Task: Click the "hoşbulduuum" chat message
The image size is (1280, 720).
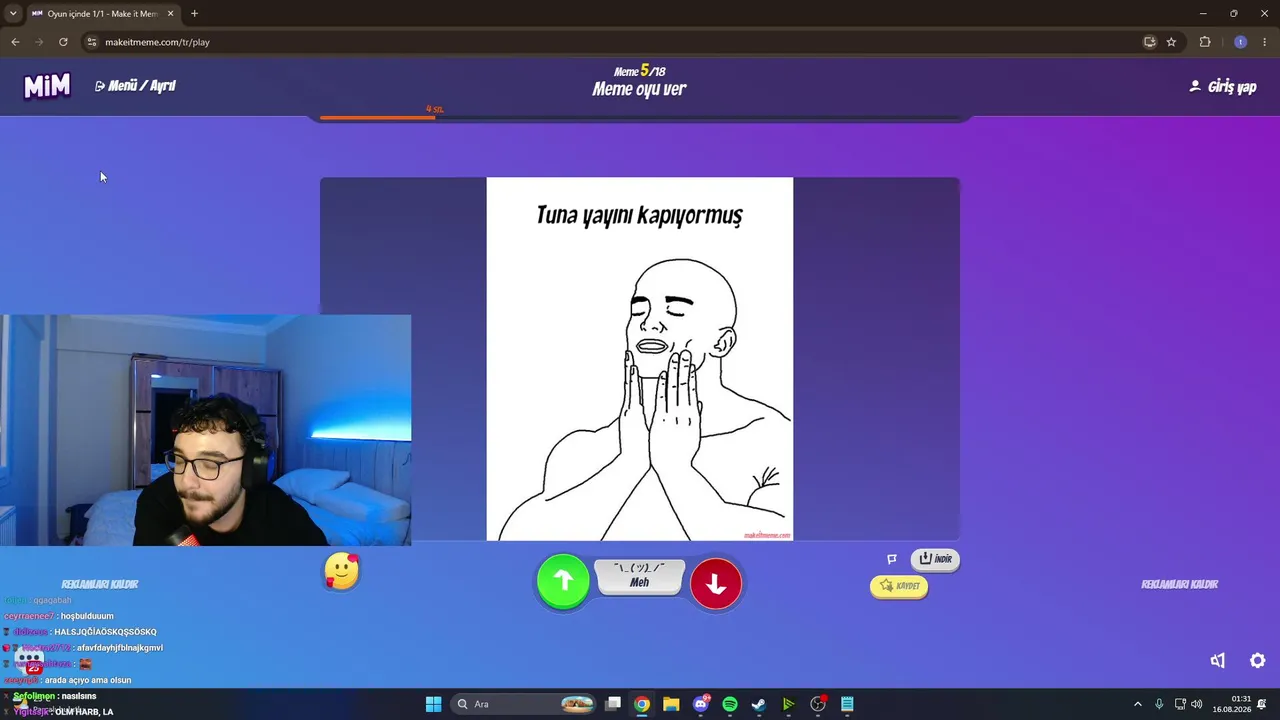Action: click(x=87, y=616)
